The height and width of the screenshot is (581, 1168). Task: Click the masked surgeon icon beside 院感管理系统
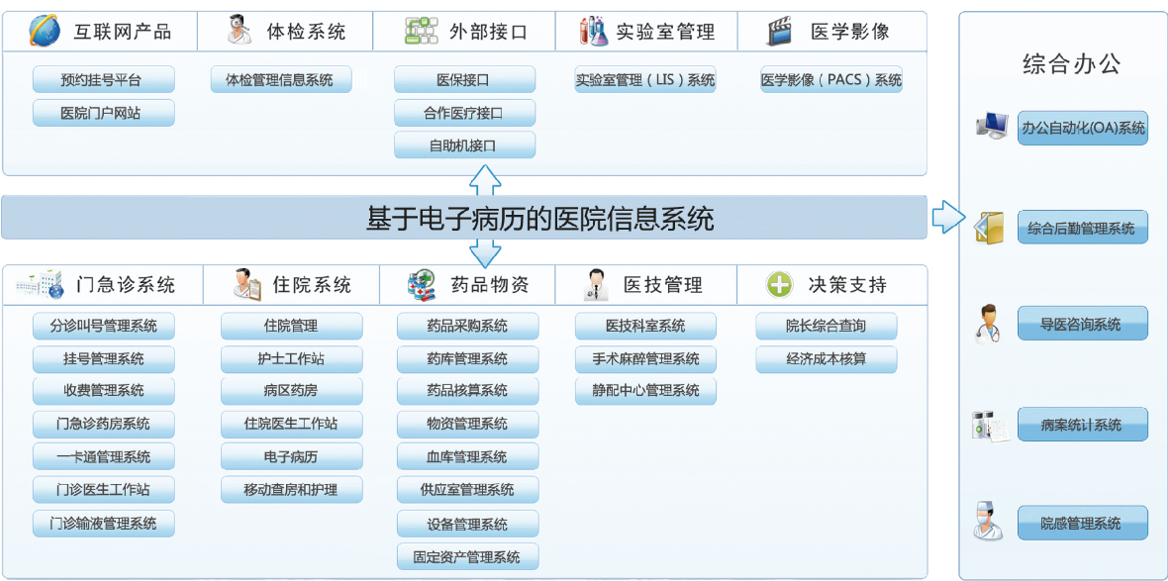[988, 523]
